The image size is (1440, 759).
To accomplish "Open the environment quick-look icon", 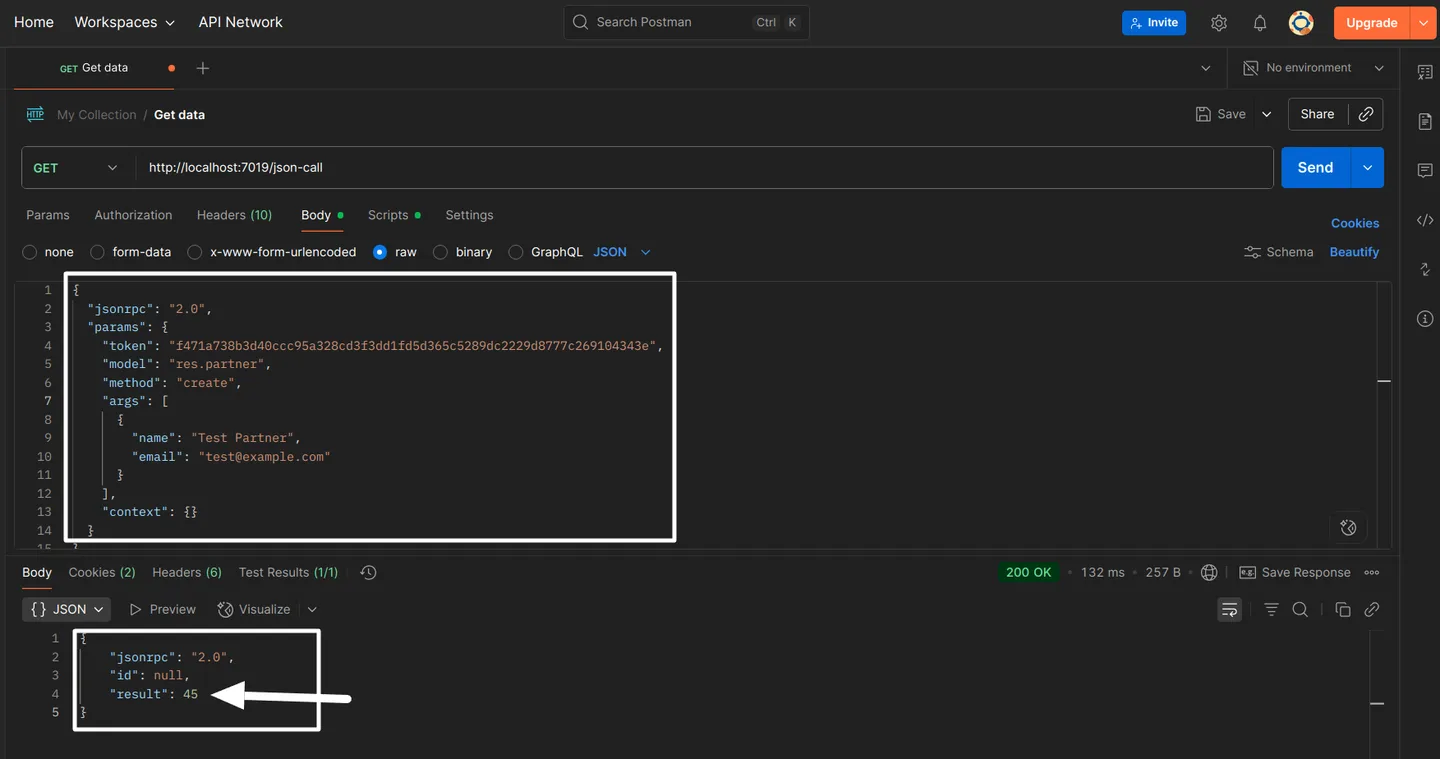I will [1250, 68].
